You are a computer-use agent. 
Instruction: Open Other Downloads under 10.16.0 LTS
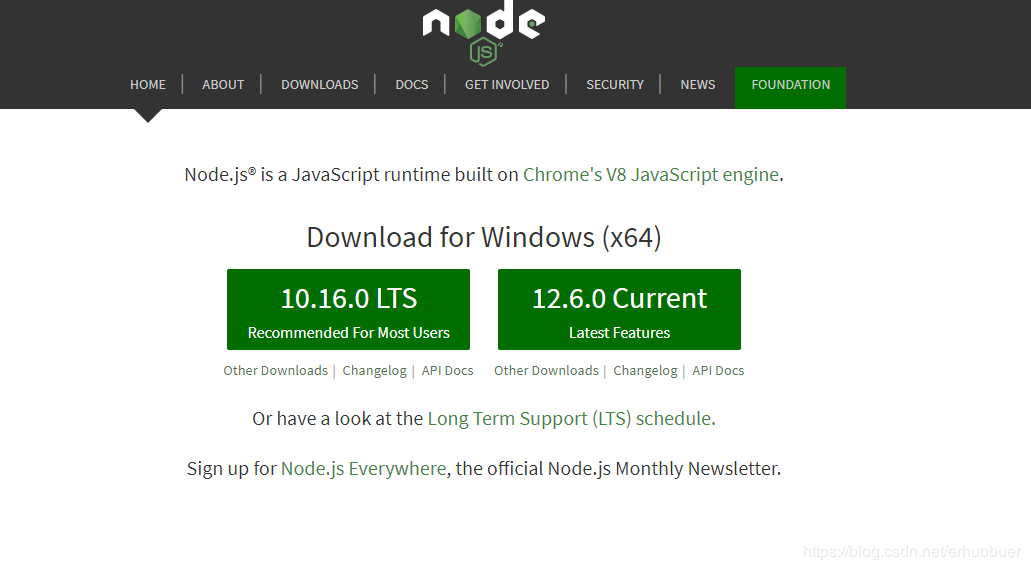[276, 370]
